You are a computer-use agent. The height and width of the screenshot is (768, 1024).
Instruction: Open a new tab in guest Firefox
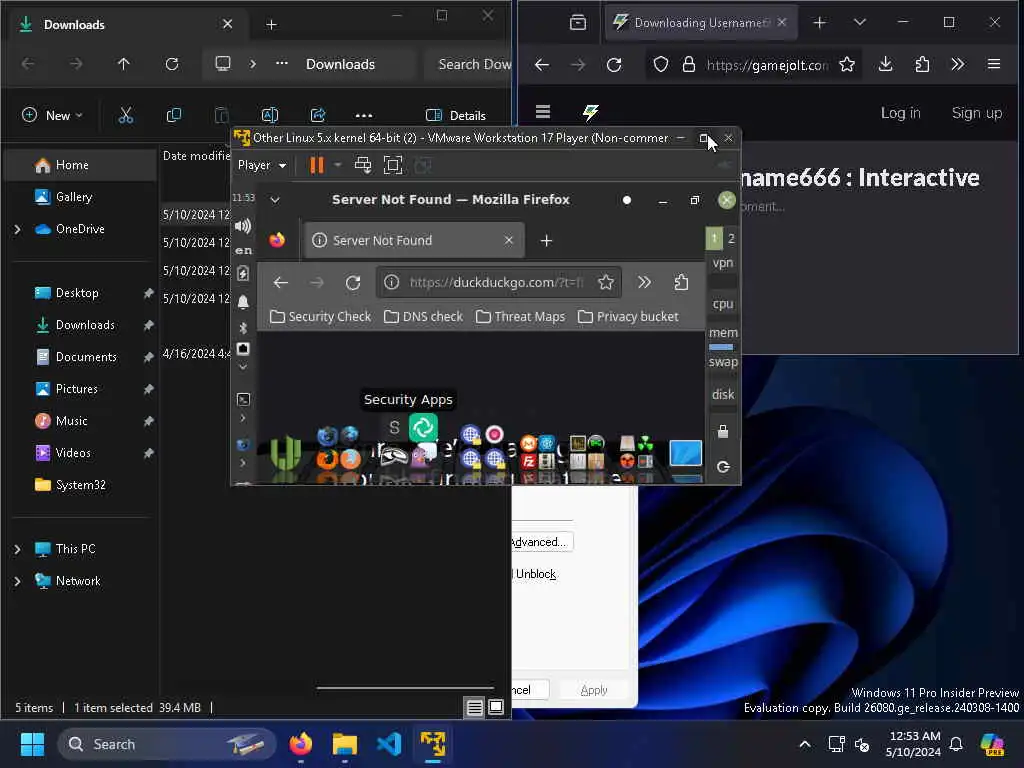click(547, 241)
